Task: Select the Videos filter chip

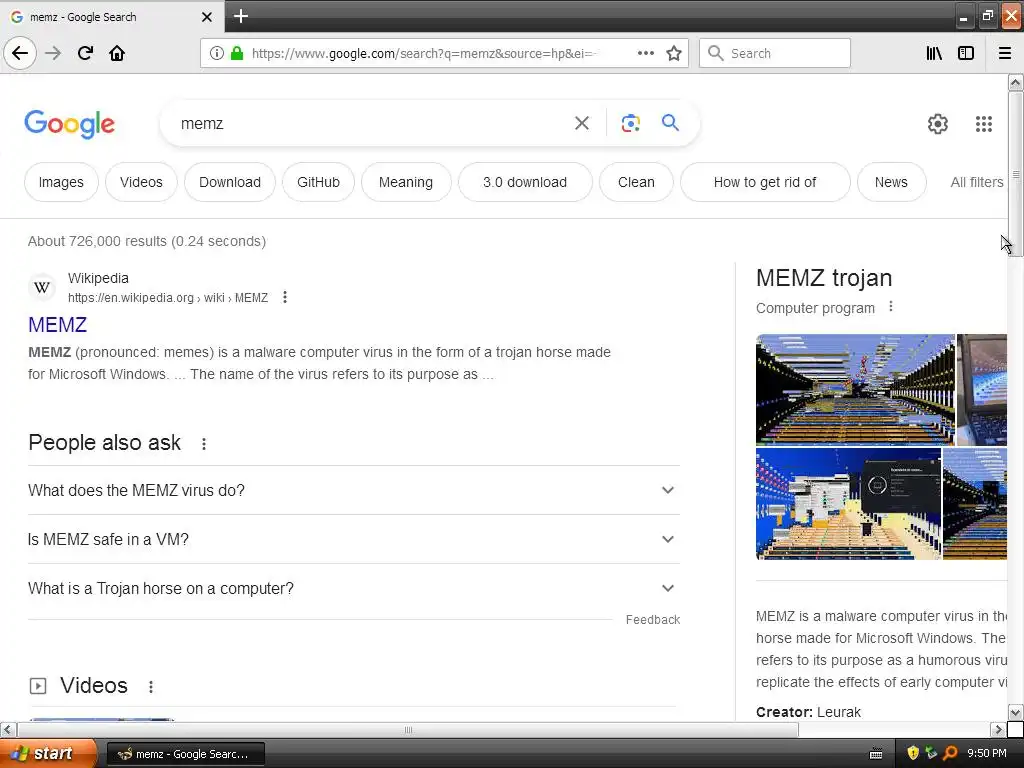Action: (x=141, y=182)
